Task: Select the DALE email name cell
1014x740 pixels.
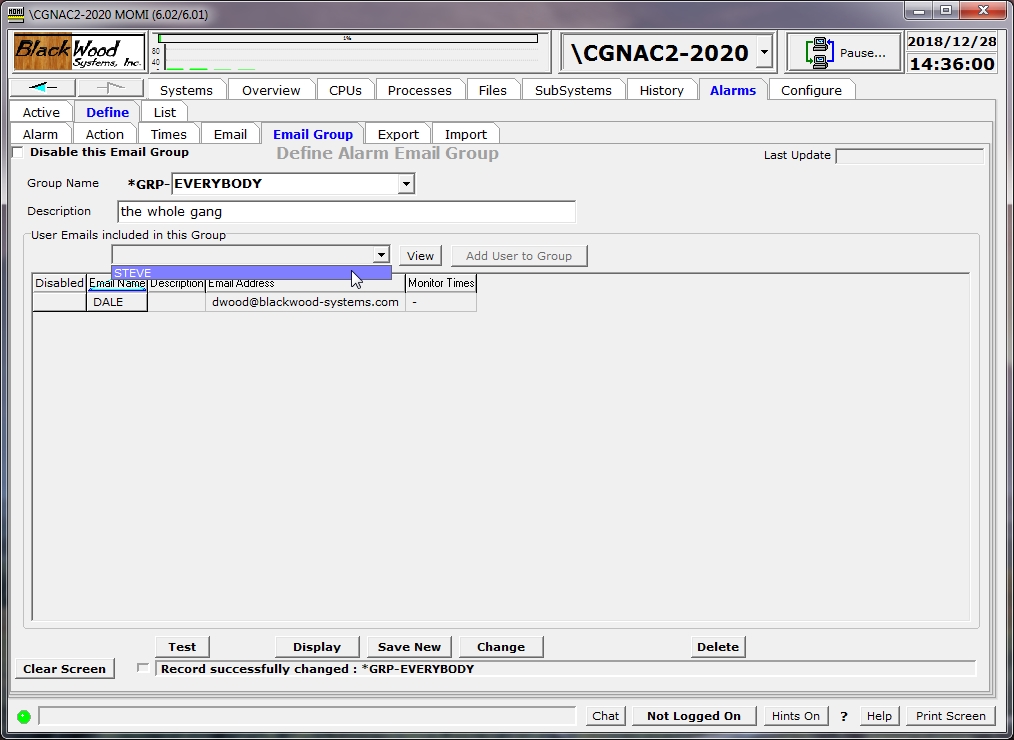Action: click(x=117, y=302)
